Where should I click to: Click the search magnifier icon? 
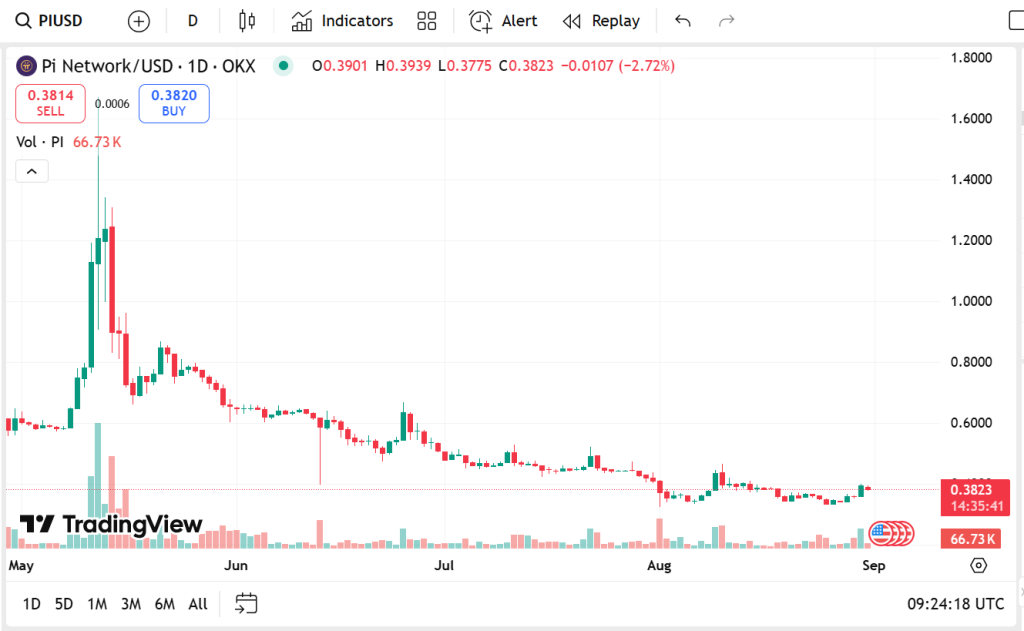click(24, 21)
